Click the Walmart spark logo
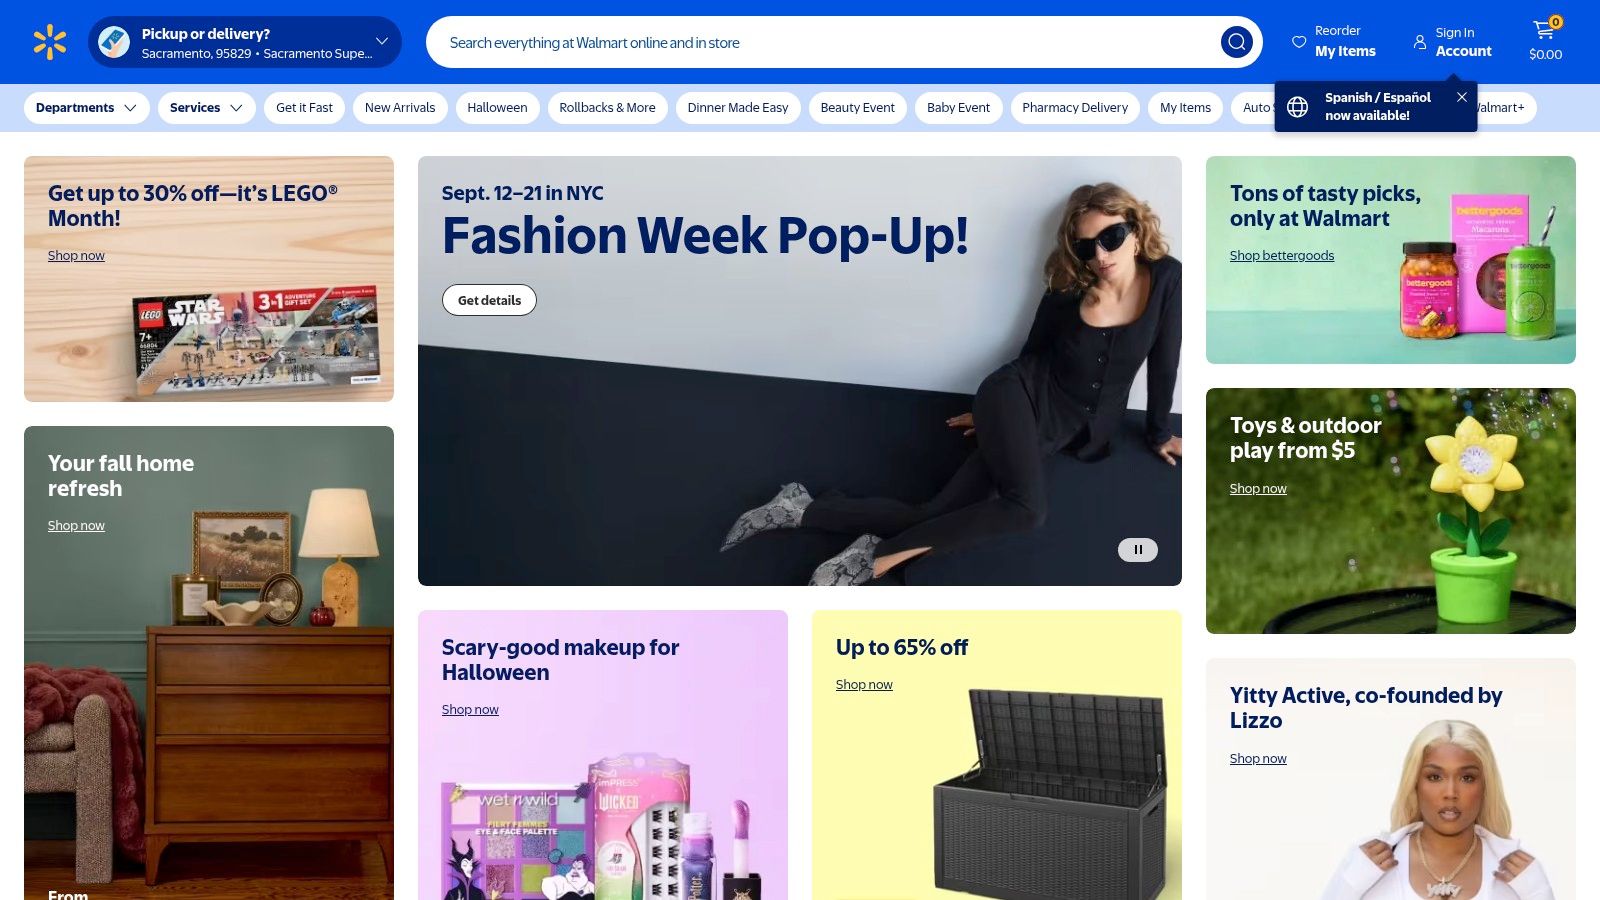Viewport: 1600px width, 900px height. point(50,42)
